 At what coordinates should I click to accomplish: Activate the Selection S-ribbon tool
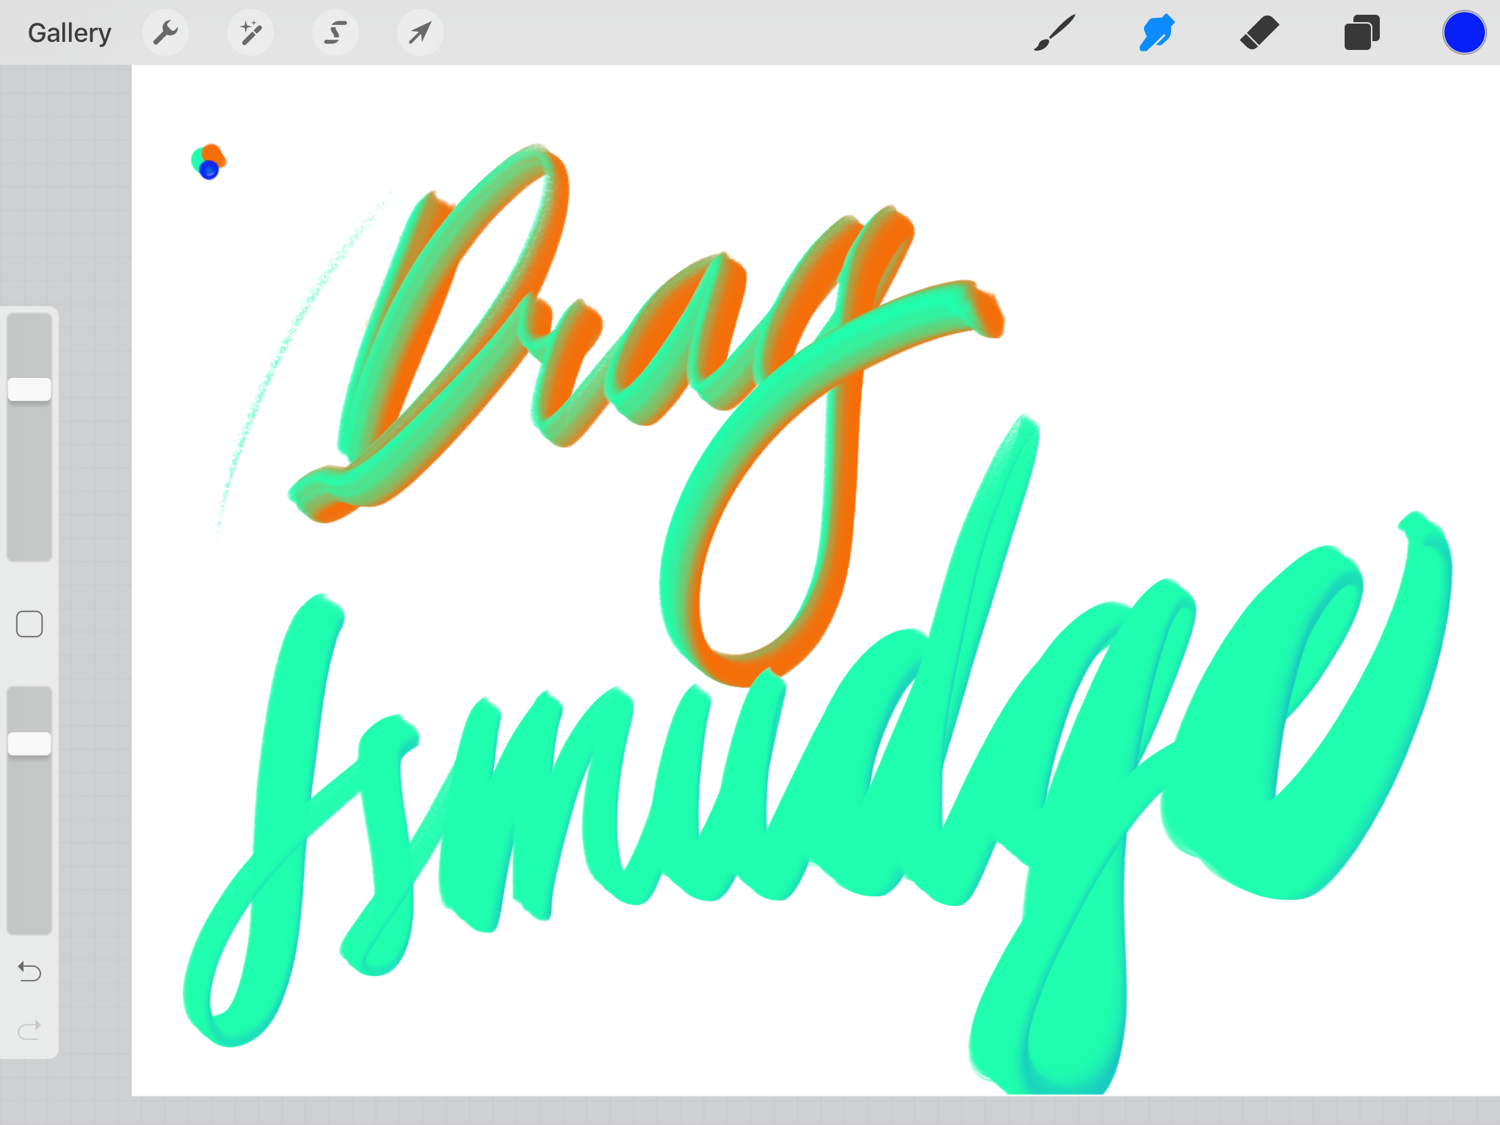335,33
